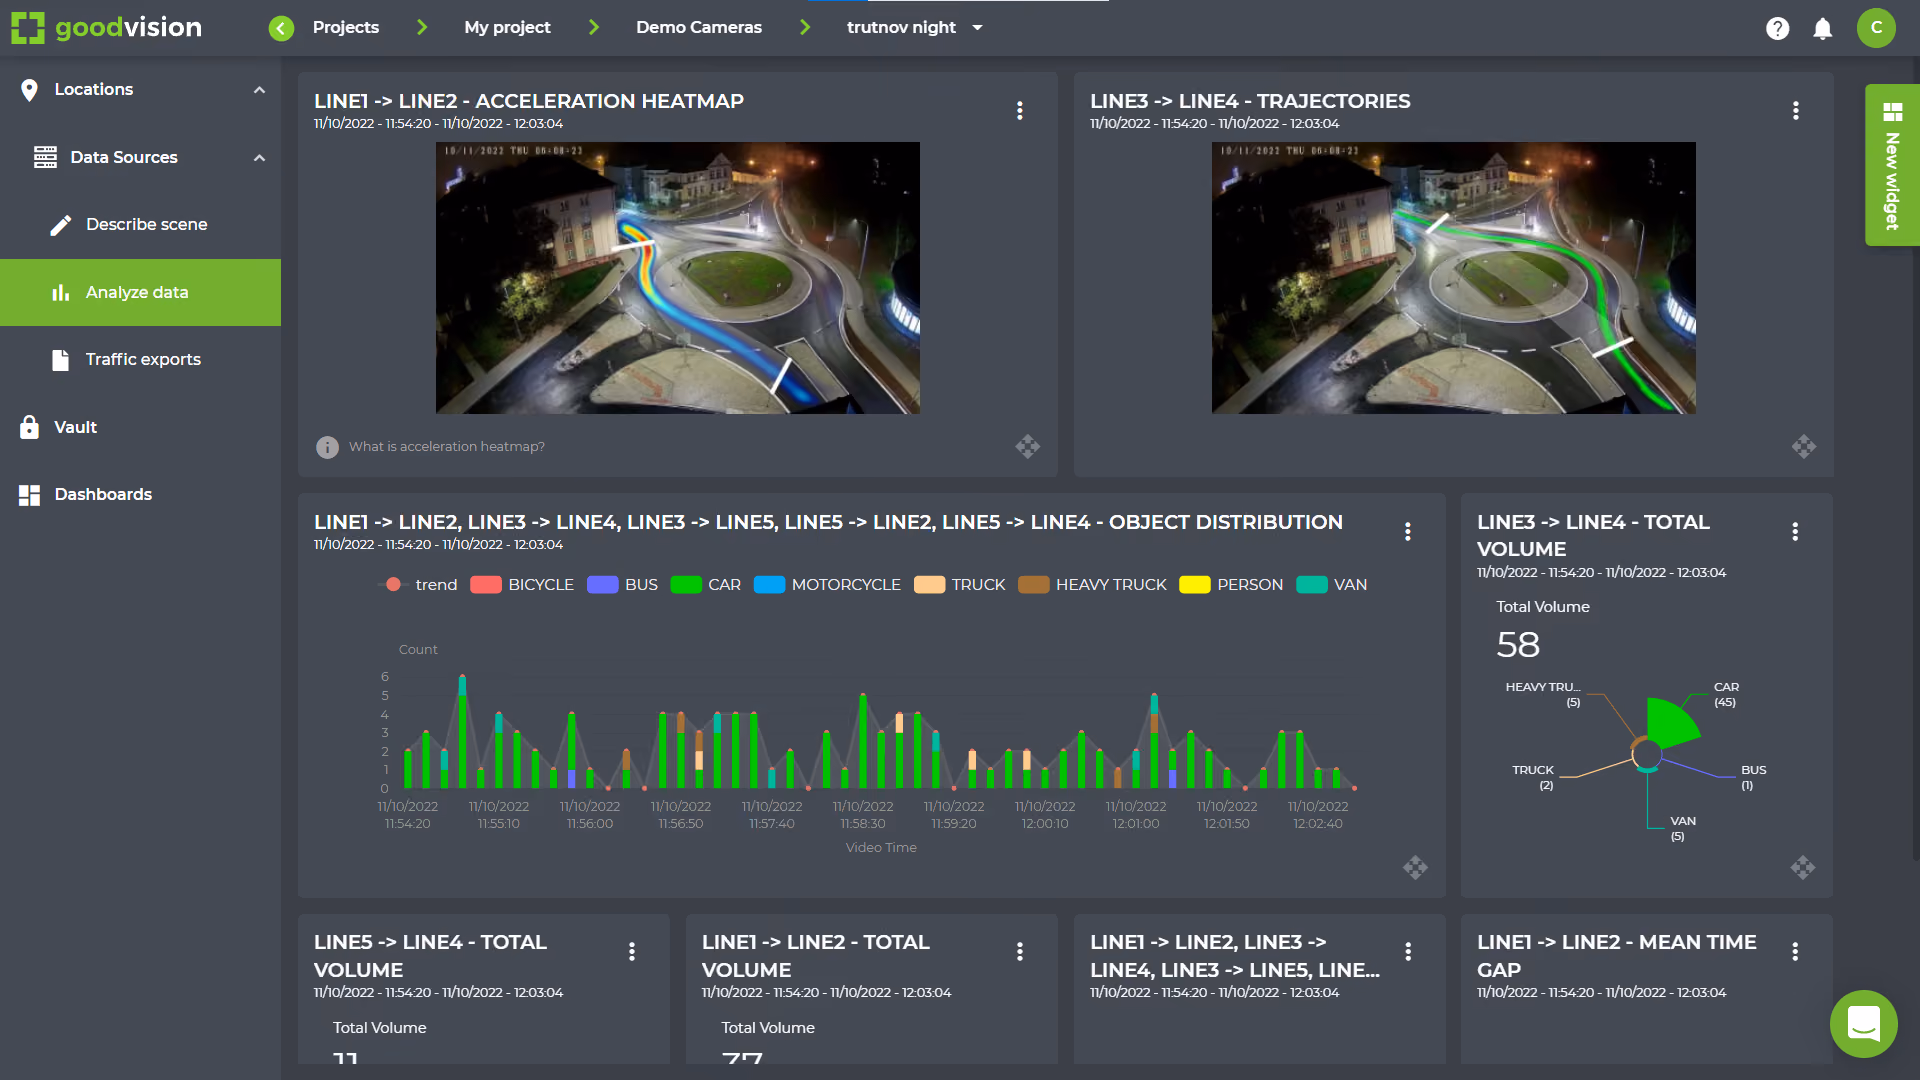
Task: Open the help question mark icon
Action: [x=1777, y=28]
